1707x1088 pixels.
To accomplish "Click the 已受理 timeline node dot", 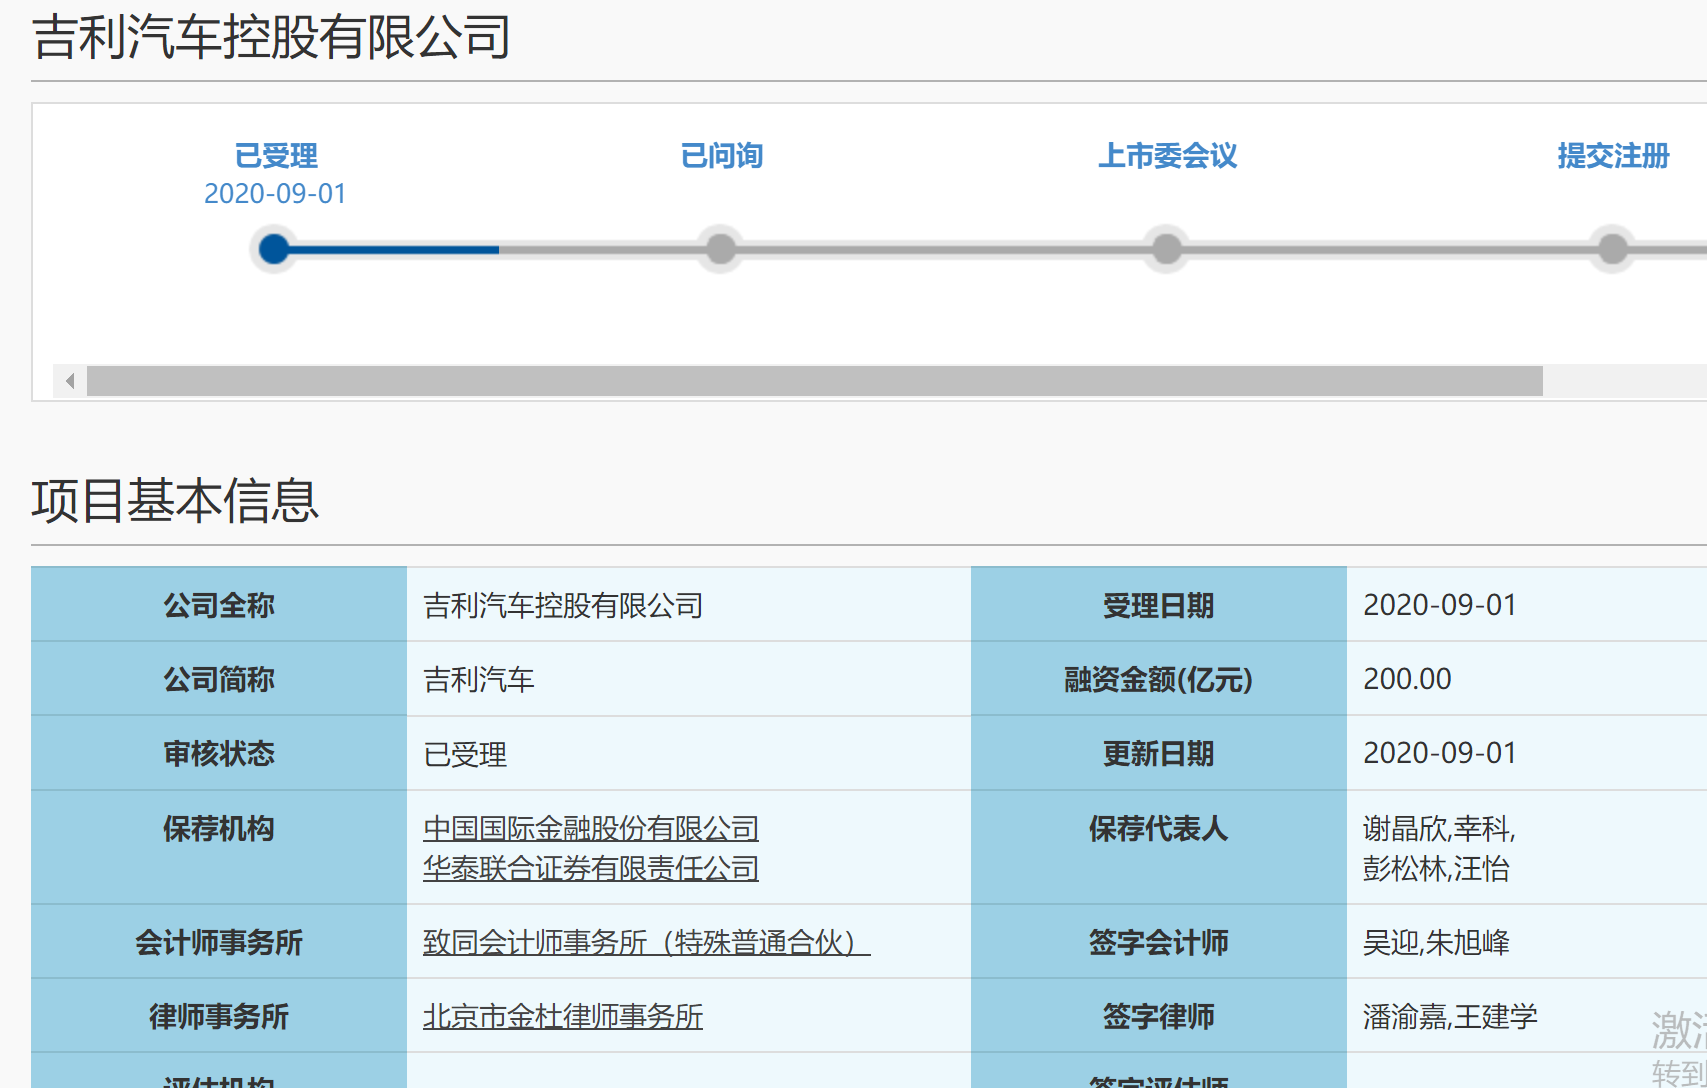I will tap(274, 249).
